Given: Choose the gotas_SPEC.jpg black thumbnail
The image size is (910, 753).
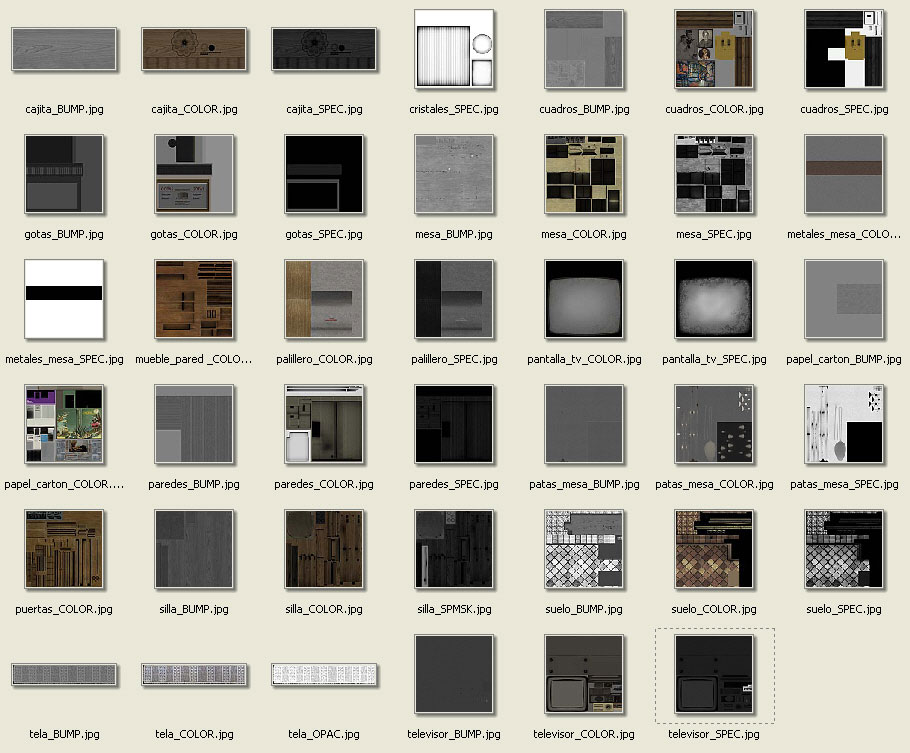Looking at the screenshot, I should tap(324, 174).
